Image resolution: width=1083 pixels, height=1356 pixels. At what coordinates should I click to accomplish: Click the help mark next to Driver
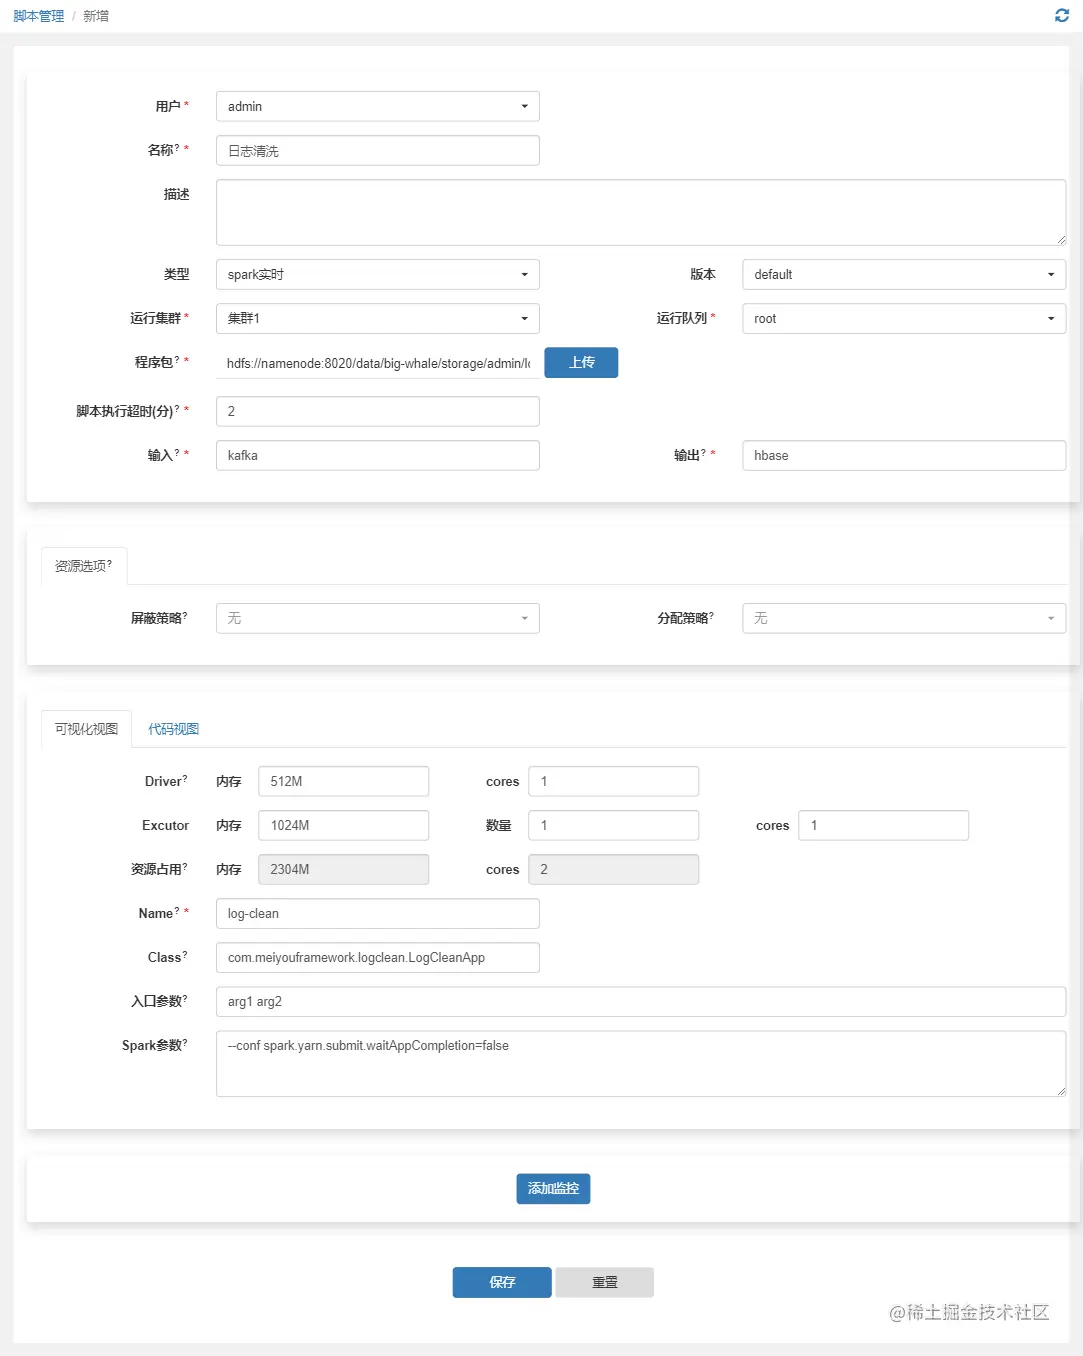(185, 778)
